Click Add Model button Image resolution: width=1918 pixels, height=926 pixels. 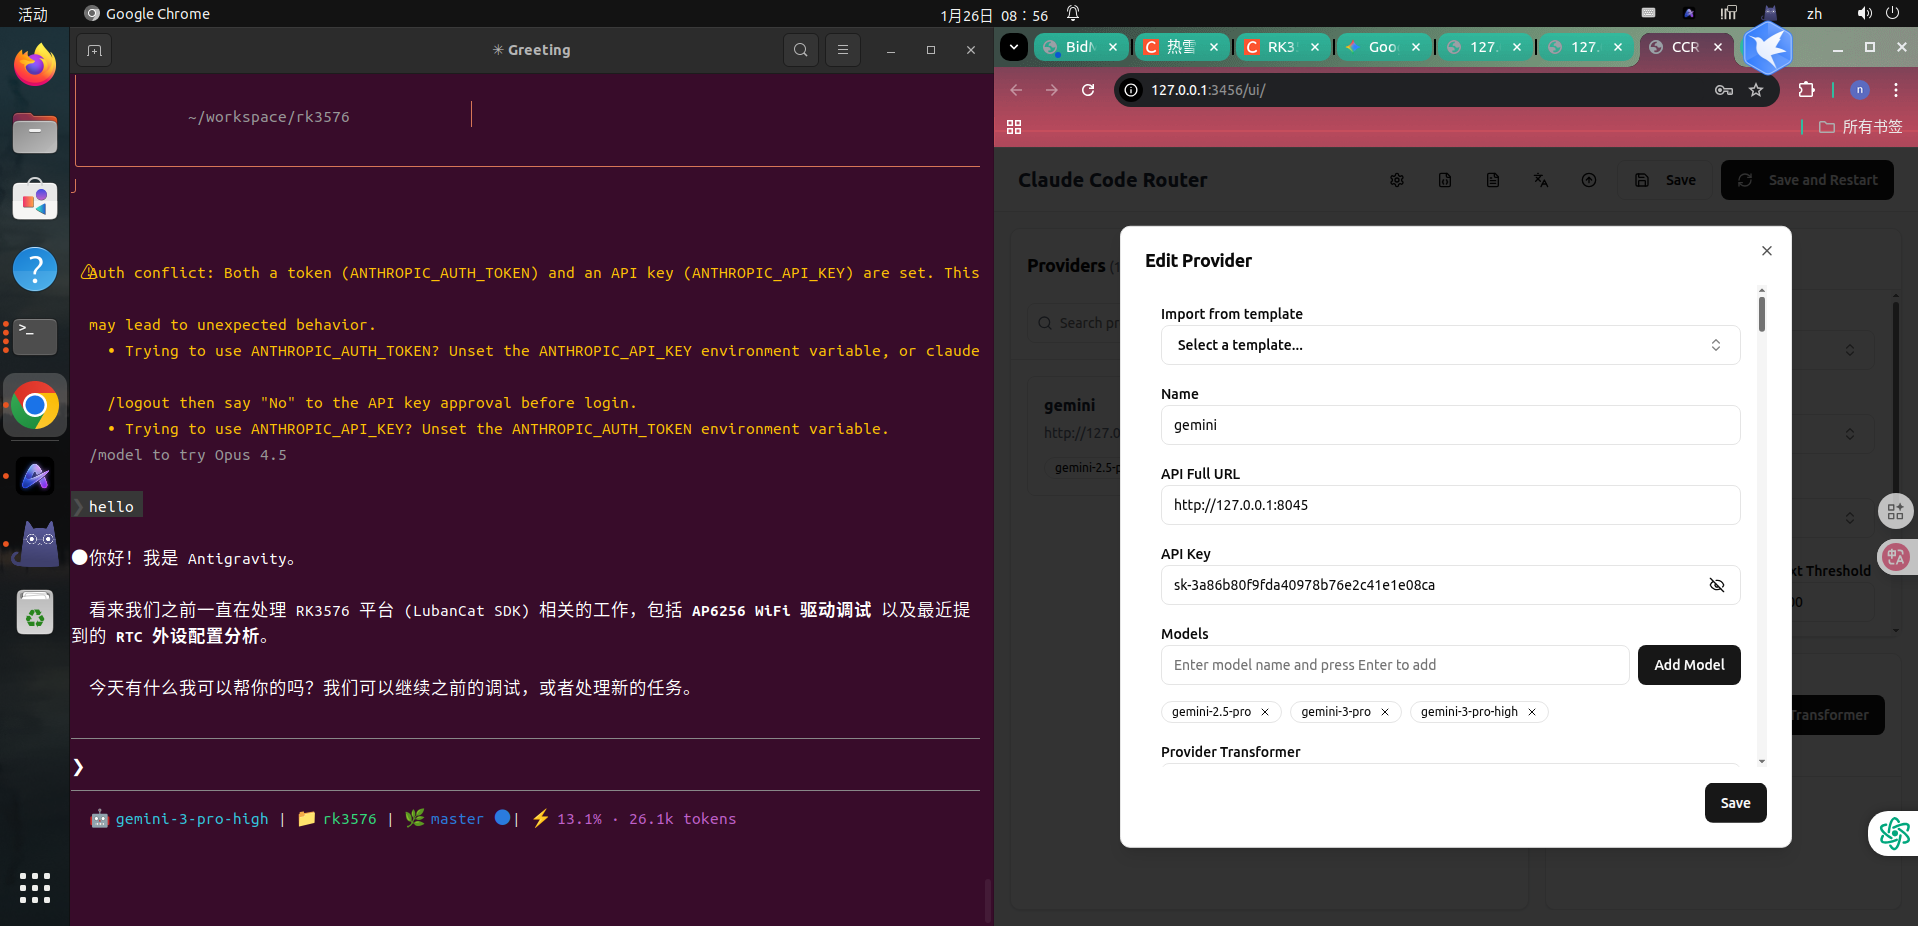pos(1689,665)
